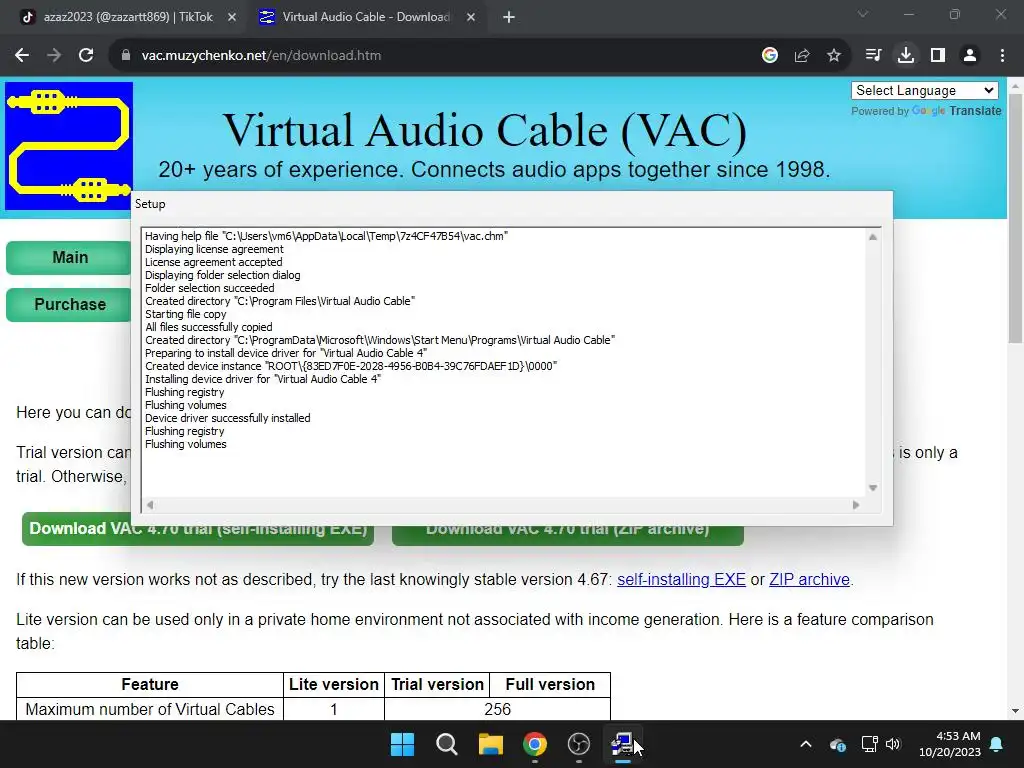
Task: Click "License agreement accepted" log line
Action: tap(214, 262)
